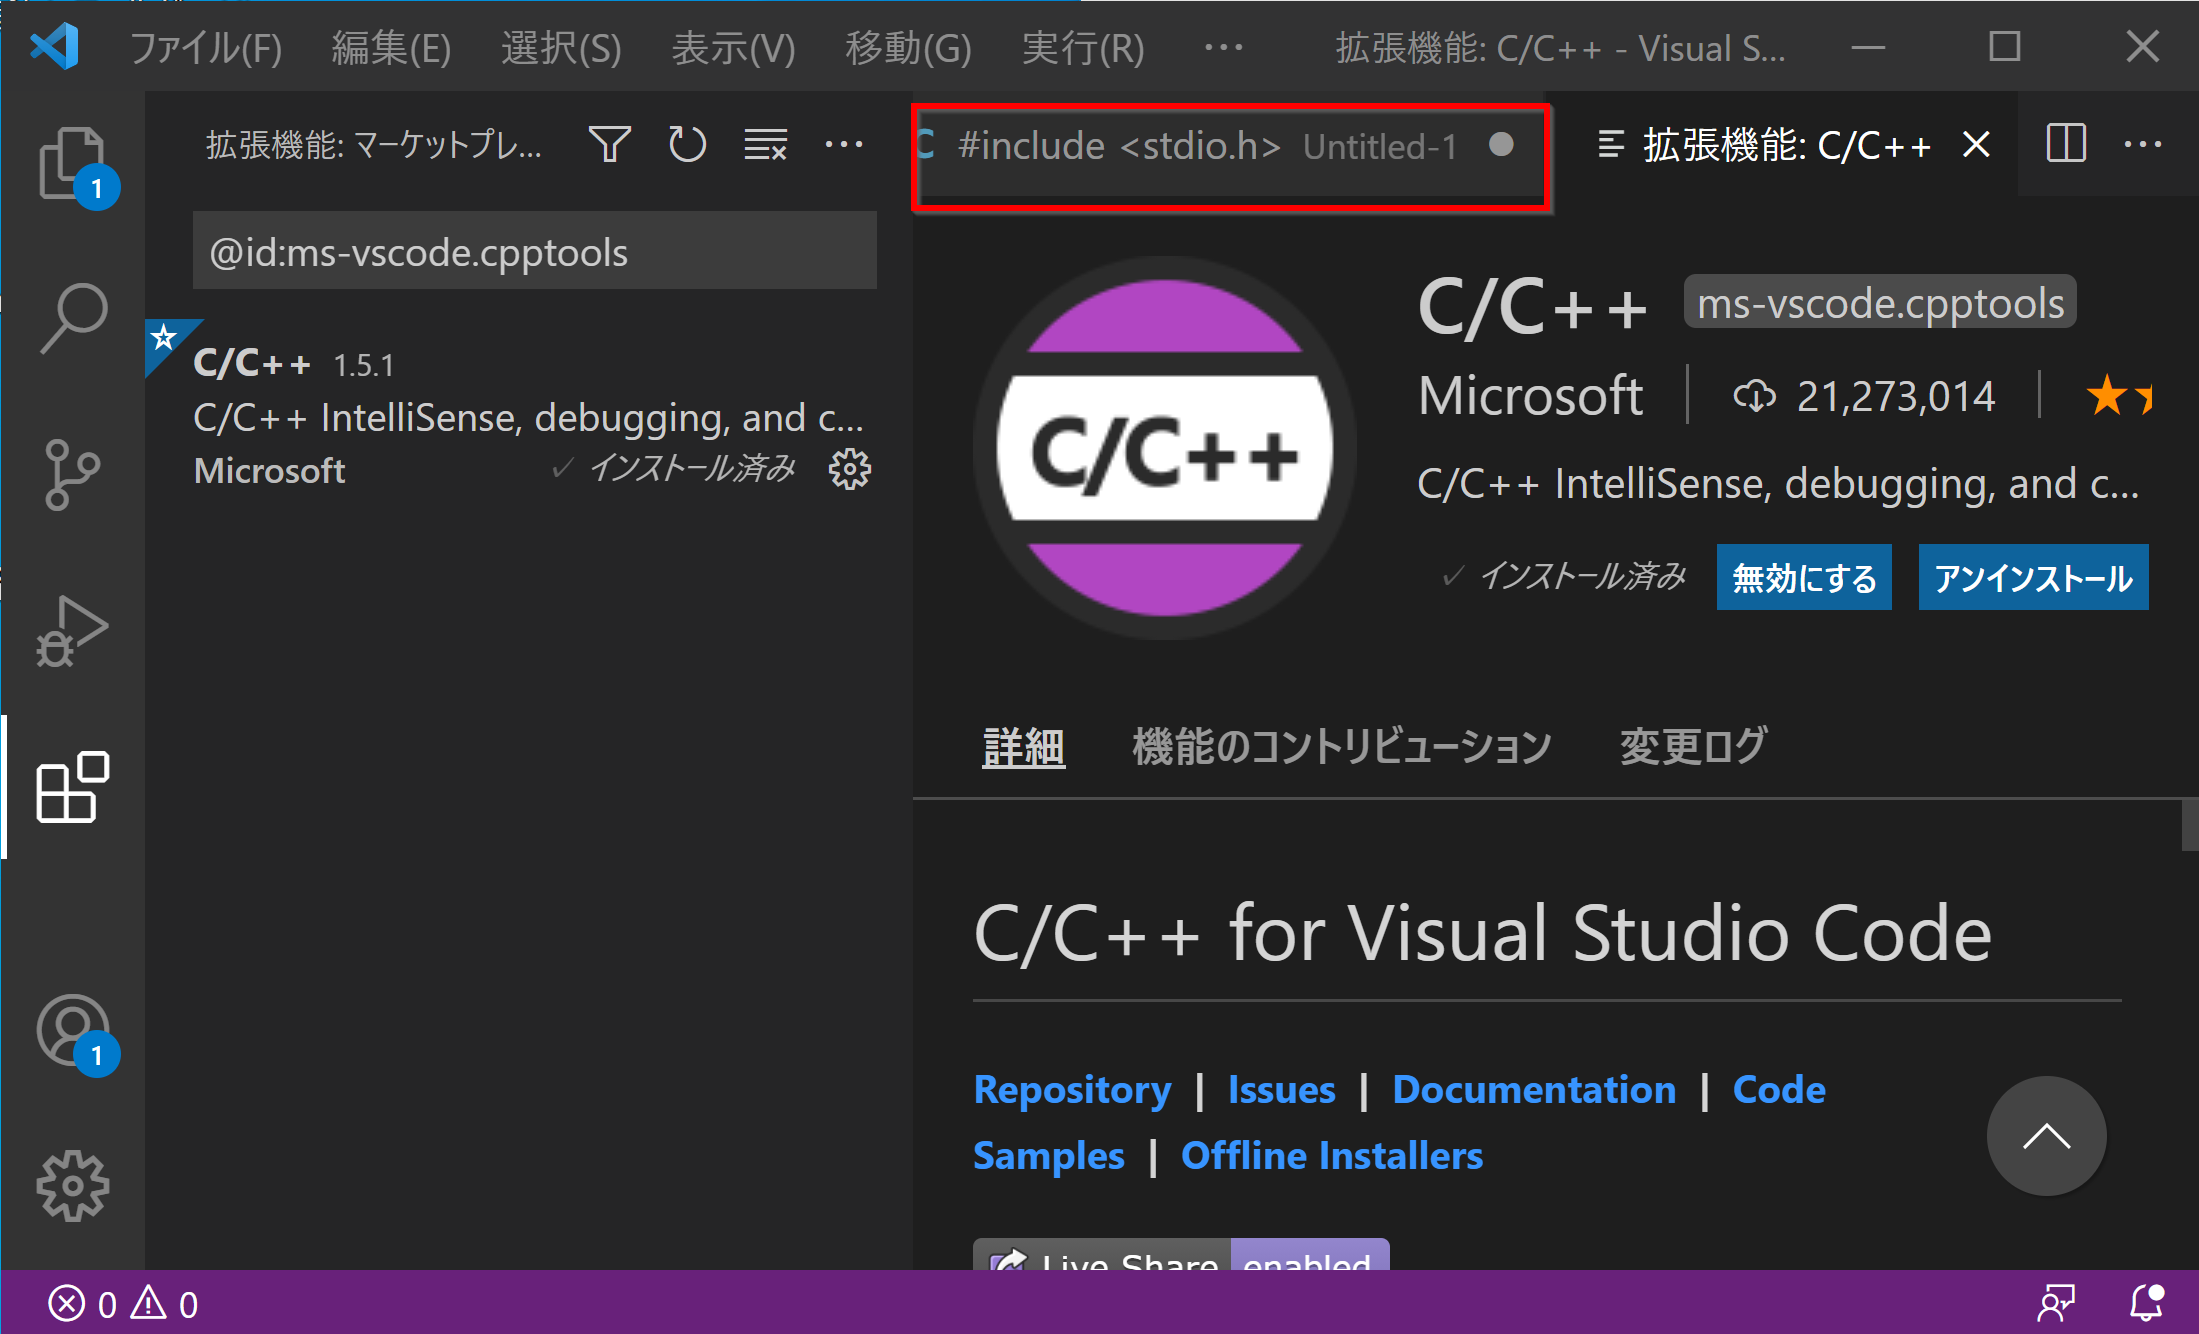This screenshot has height=1334, width=2199.
Task: Split the editor
Action: [x=2065, y=144]
